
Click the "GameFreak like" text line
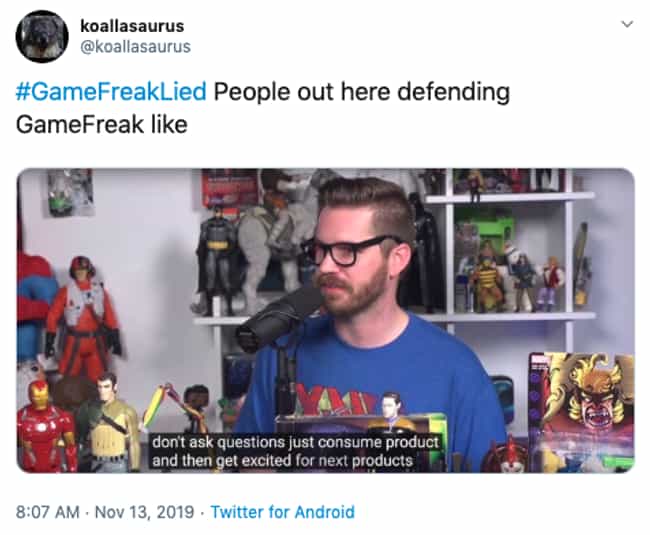pyautogui.click(x=102, y=124)
